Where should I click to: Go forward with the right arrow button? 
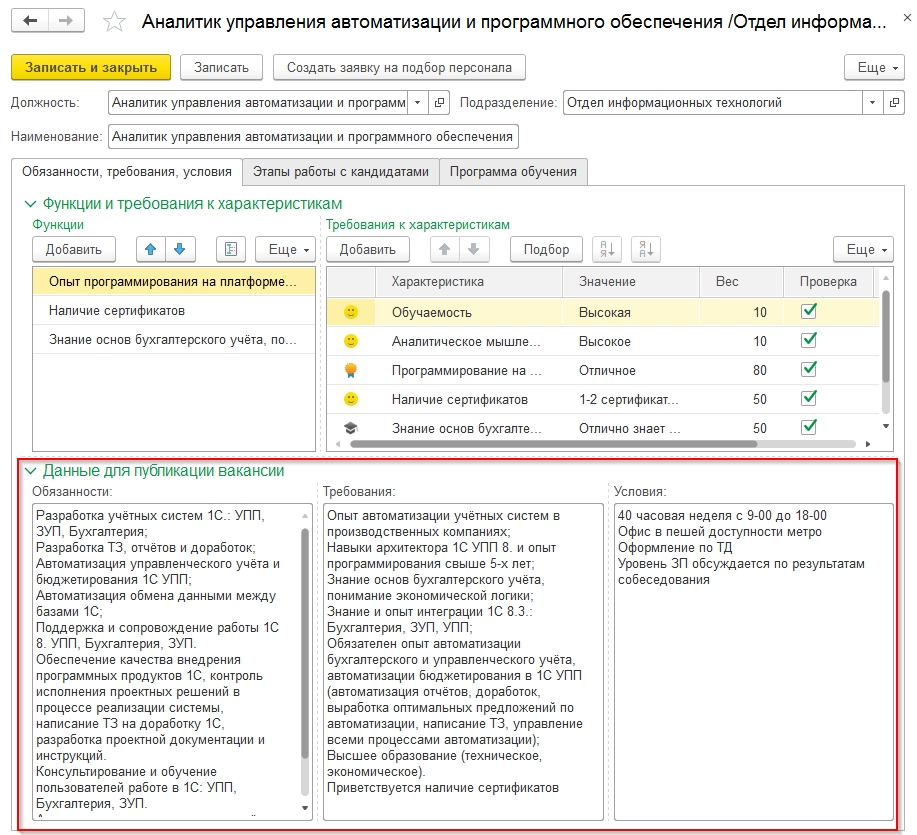coord(66,21)
